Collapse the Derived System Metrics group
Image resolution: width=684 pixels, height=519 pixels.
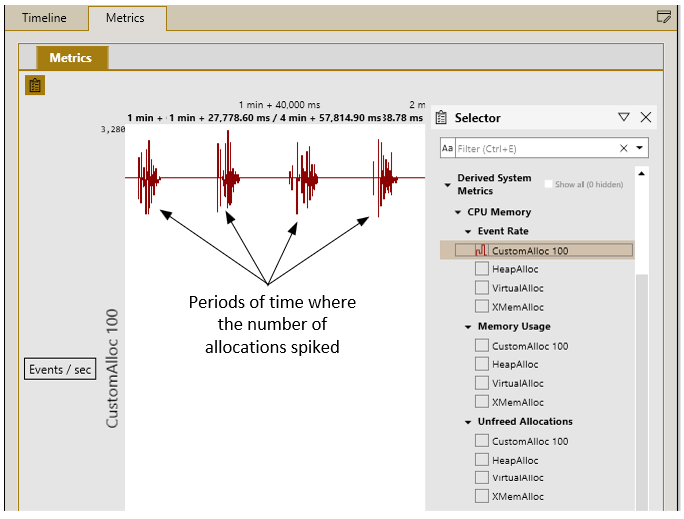click(x=448, y=185)
